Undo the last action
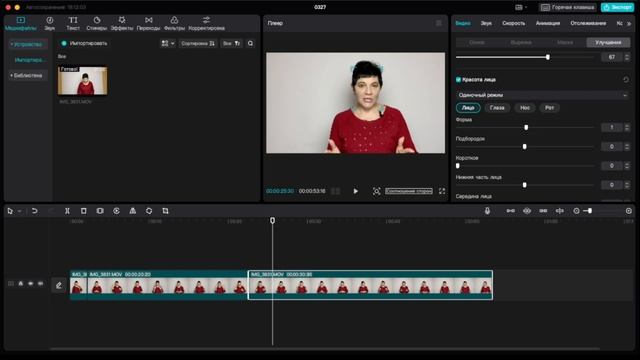This screenshot has height=360, width=640. coord(35,211)
